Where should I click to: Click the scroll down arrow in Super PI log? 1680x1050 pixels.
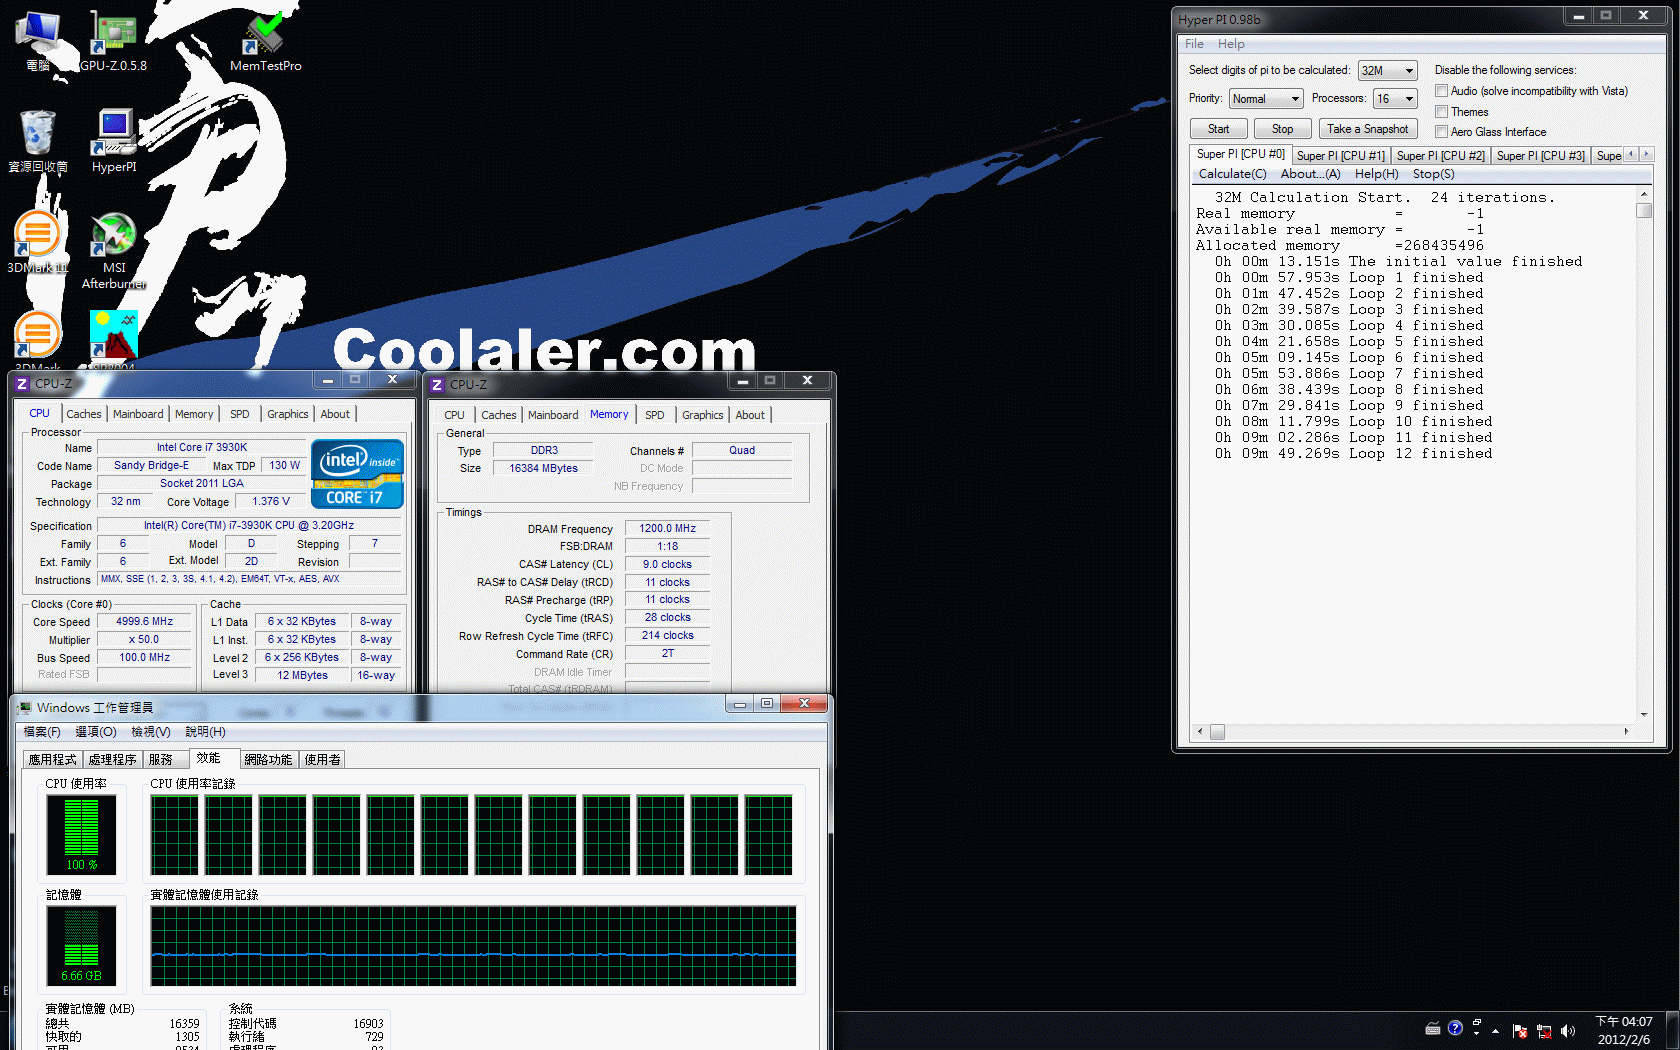click(x=1644, y=715)
